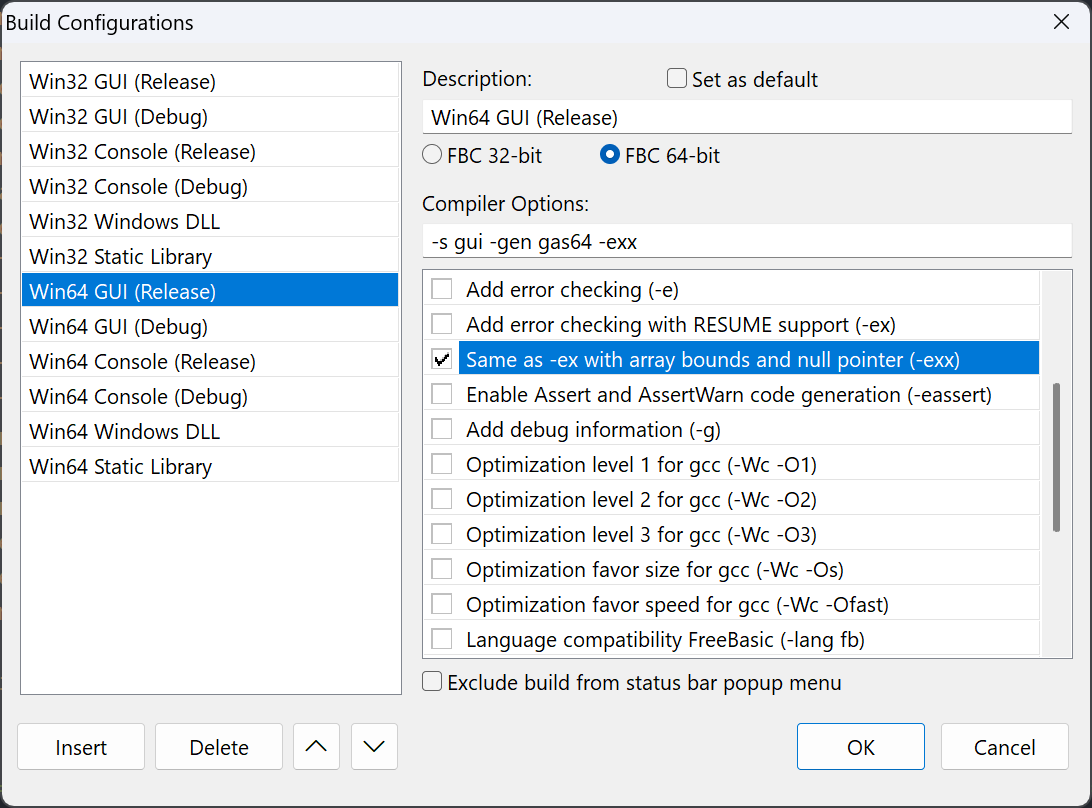
Task: Enable Optimization level 2 for gcc
Action: point(442,499)
